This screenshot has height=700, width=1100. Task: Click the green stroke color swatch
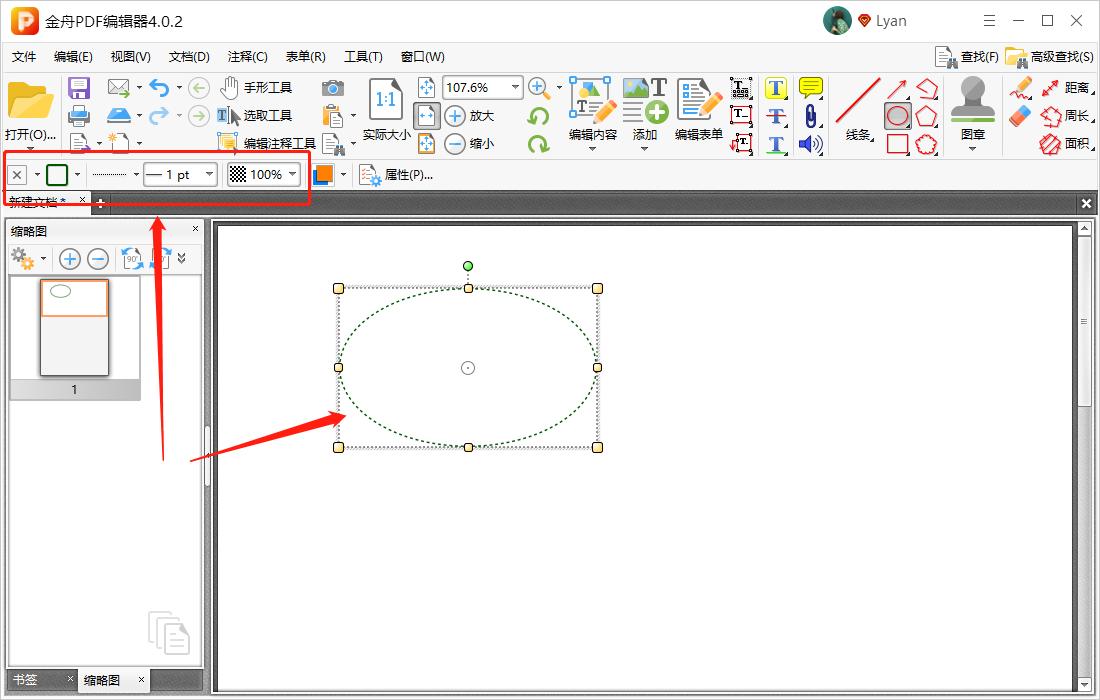(x=57, y=175)
